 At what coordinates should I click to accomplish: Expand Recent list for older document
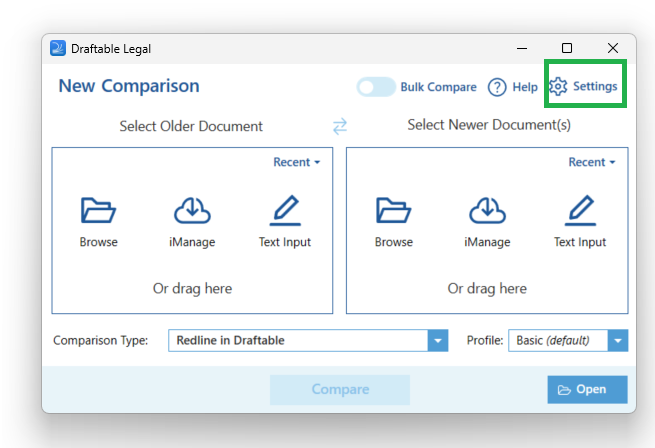click(x=297, y=162)
